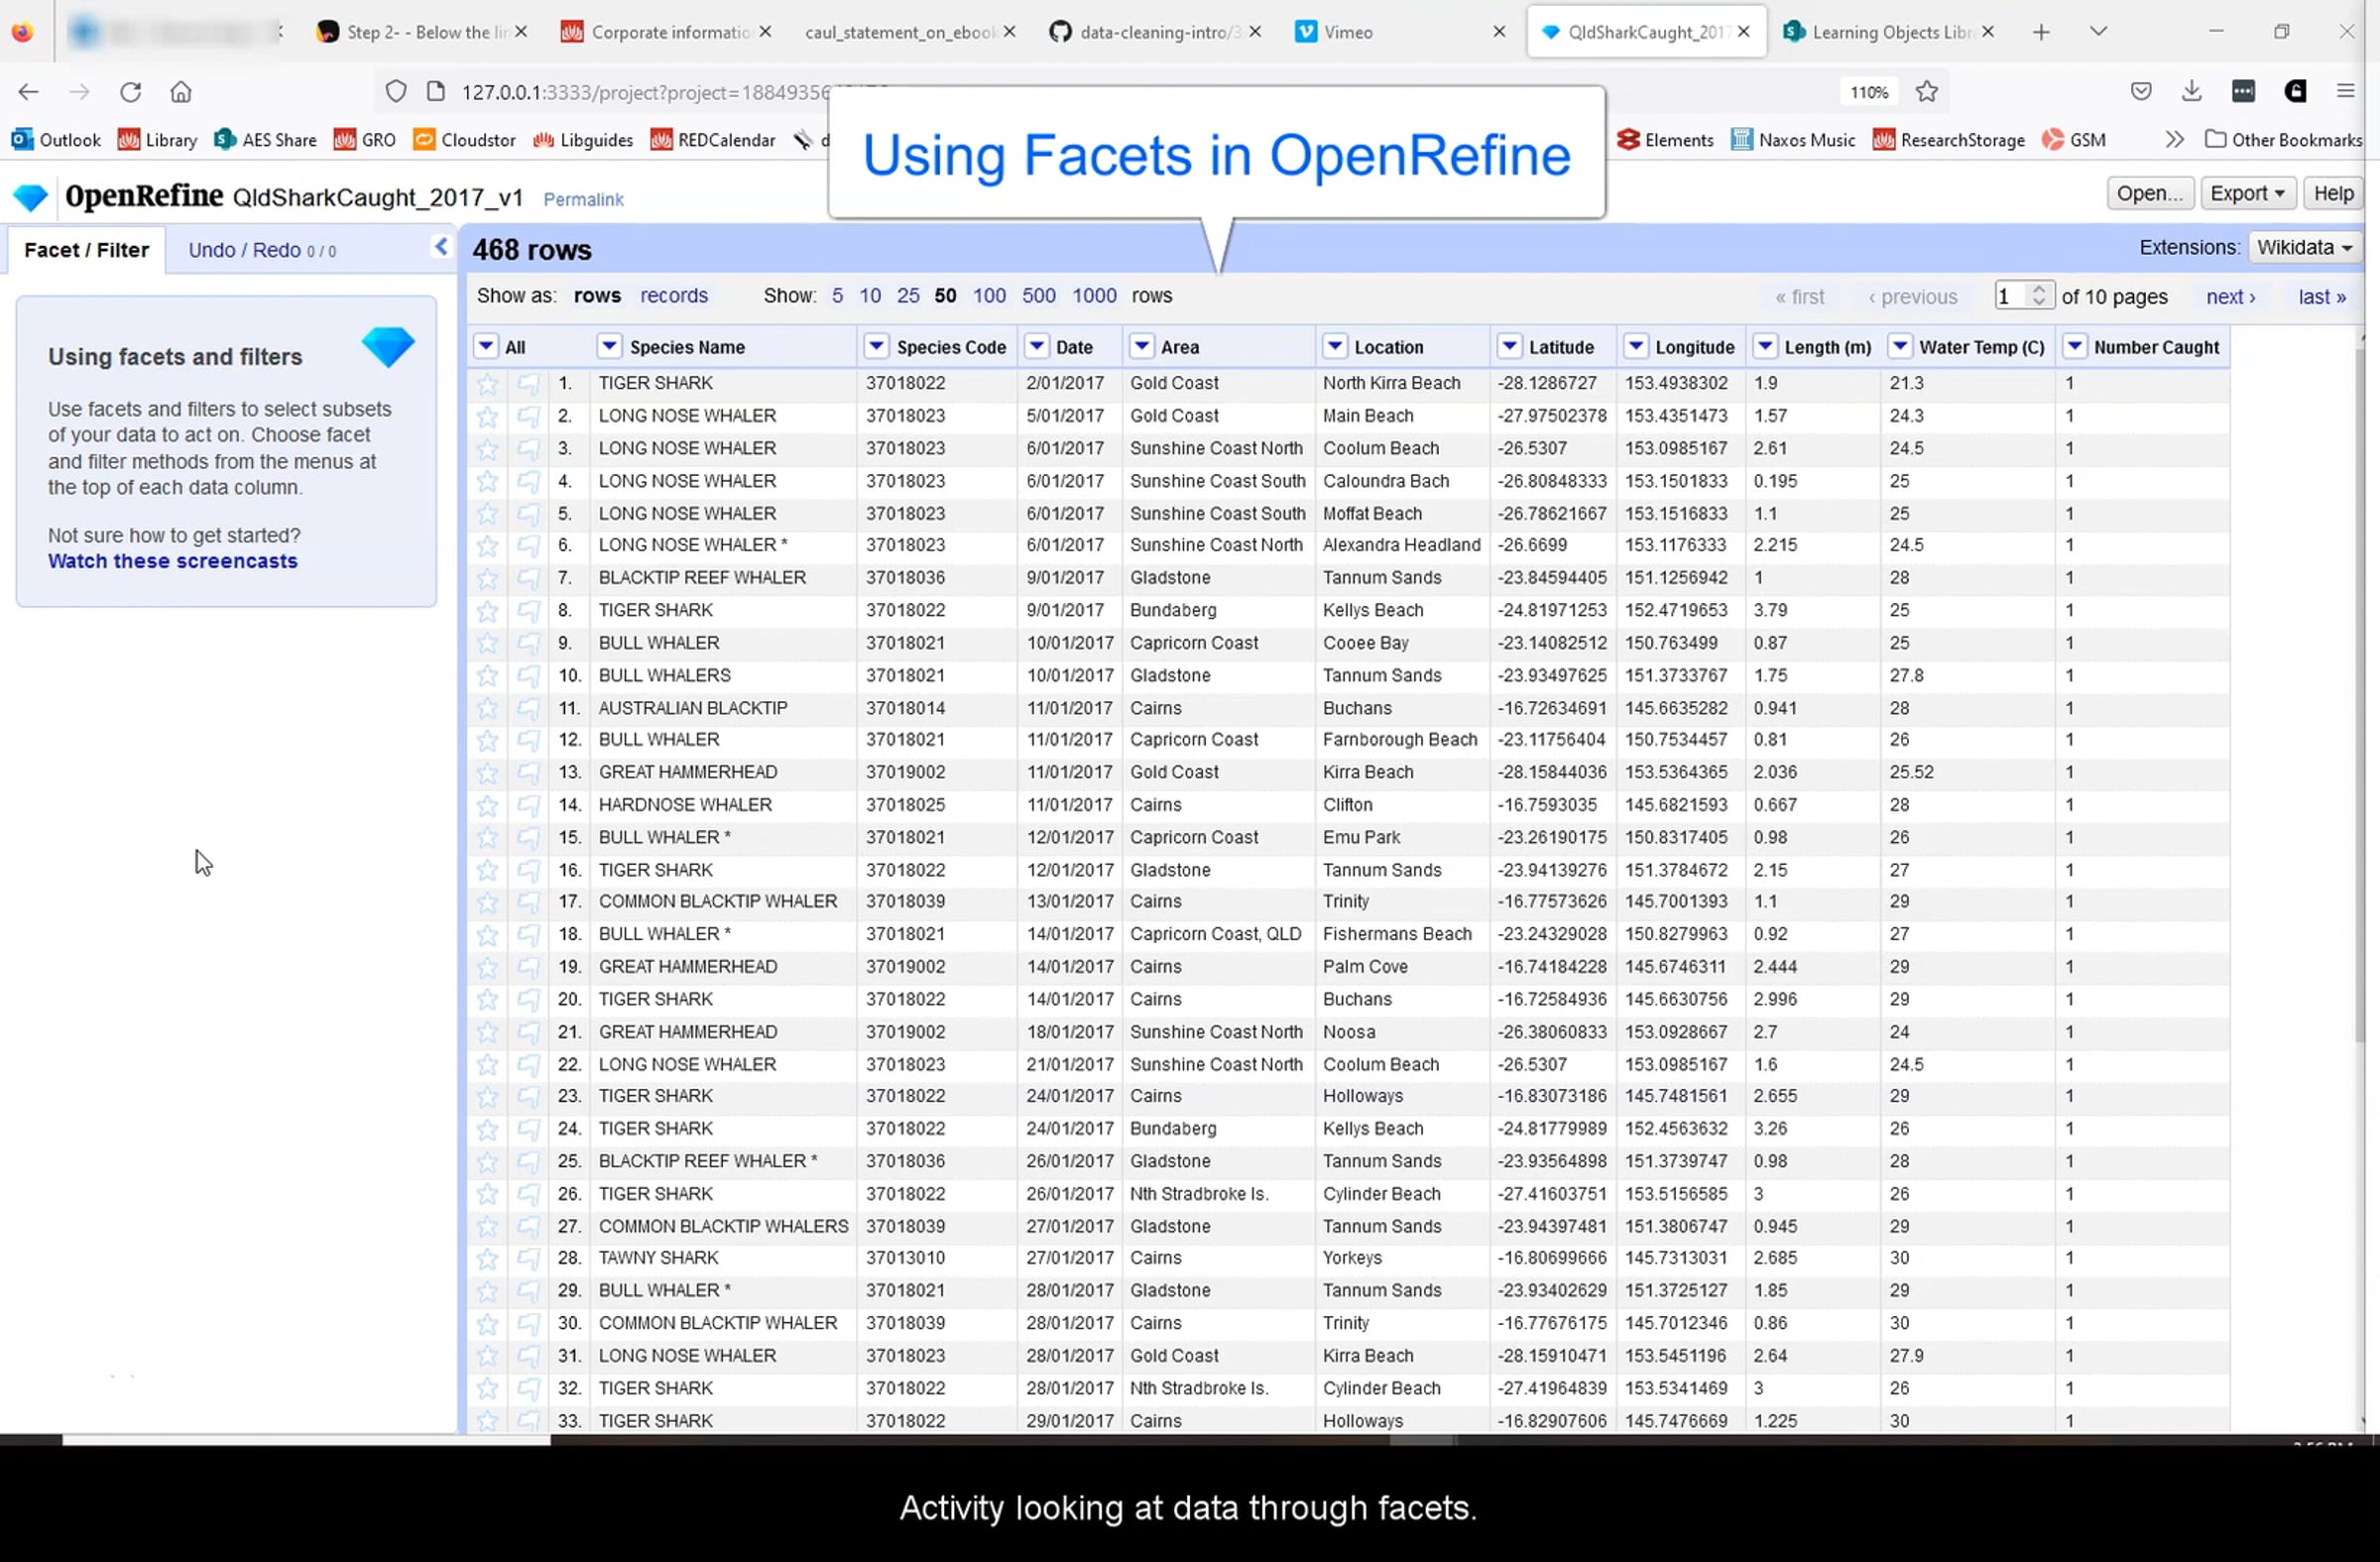Collapse the Facet/Filter side panel arrow
The height and width of the screenshot is (1562, 2380).
click(441, 247)
